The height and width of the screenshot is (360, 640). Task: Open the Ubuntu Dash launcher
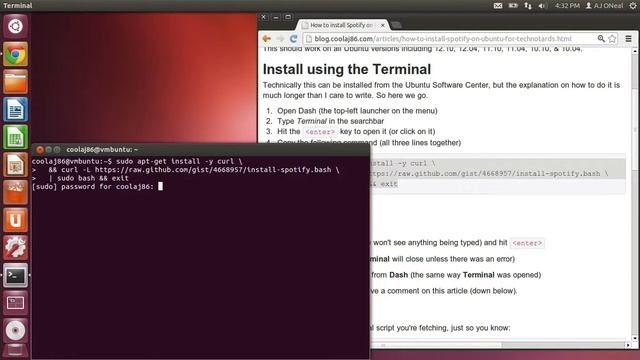click(16, 27)
